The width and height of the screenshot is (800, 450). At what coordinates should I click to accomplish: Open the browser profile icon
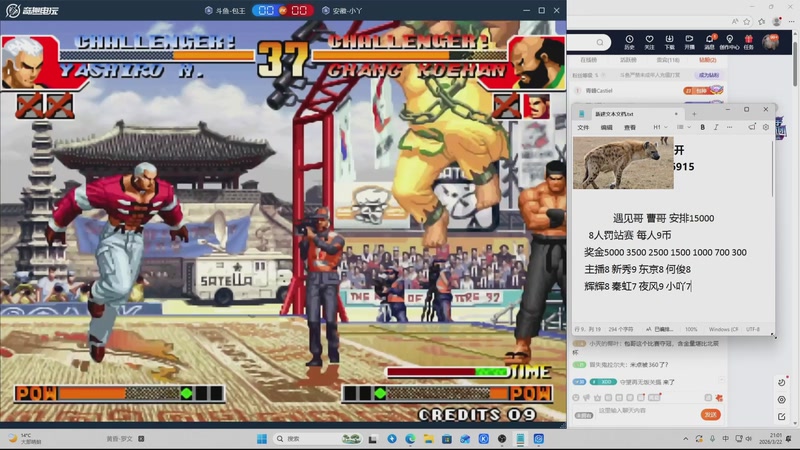(777, 21)
